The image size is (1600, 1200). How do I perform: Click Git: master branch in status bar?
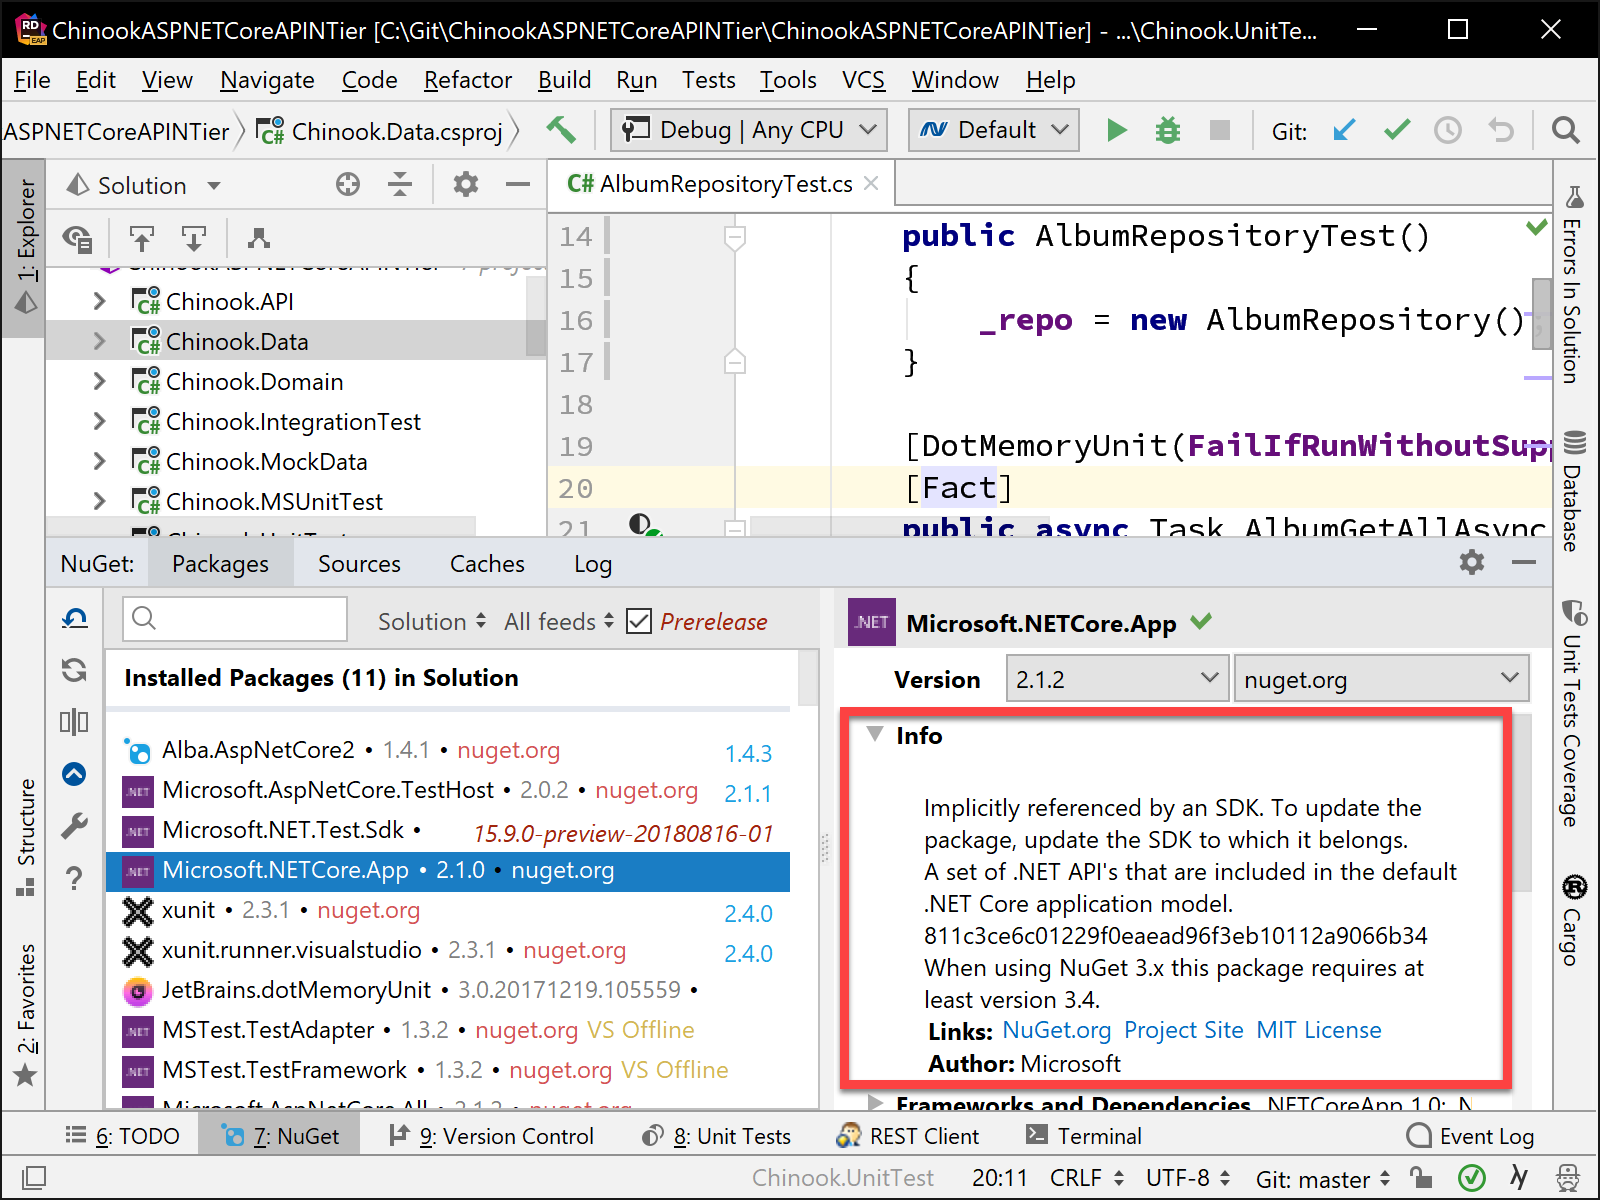tap(1322, 1179)
